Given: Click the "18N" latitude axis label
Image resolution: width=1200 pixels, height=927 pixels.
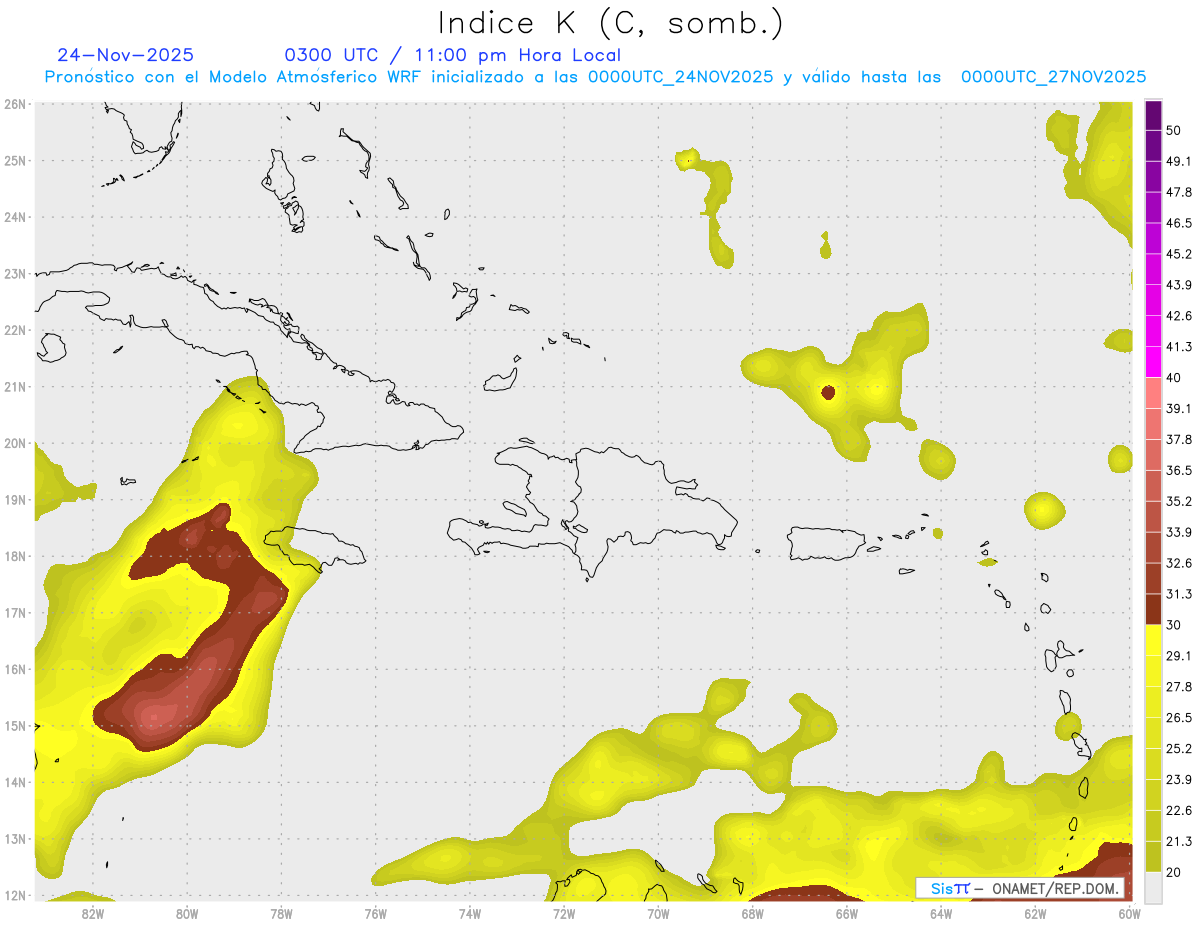Looking at the screenshot, I should (x=15, y=556).
